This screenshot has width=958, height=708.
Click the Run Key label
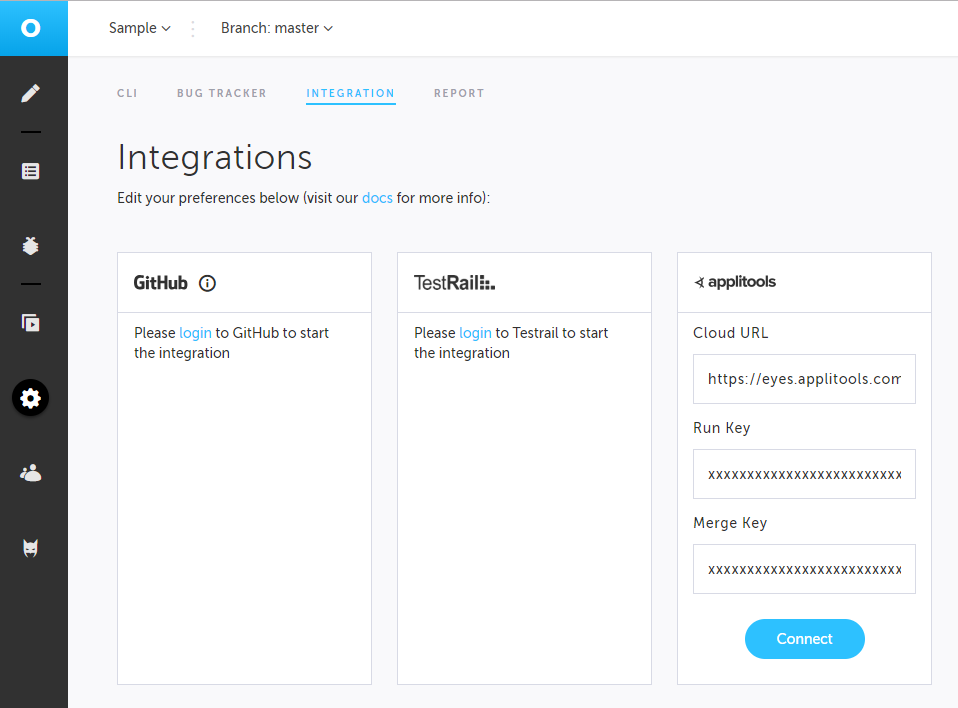(722, 428)
